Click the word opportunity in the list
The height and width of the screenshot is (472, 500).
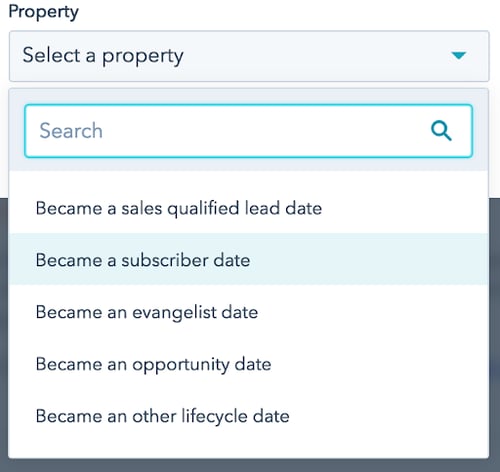(181, 365)
